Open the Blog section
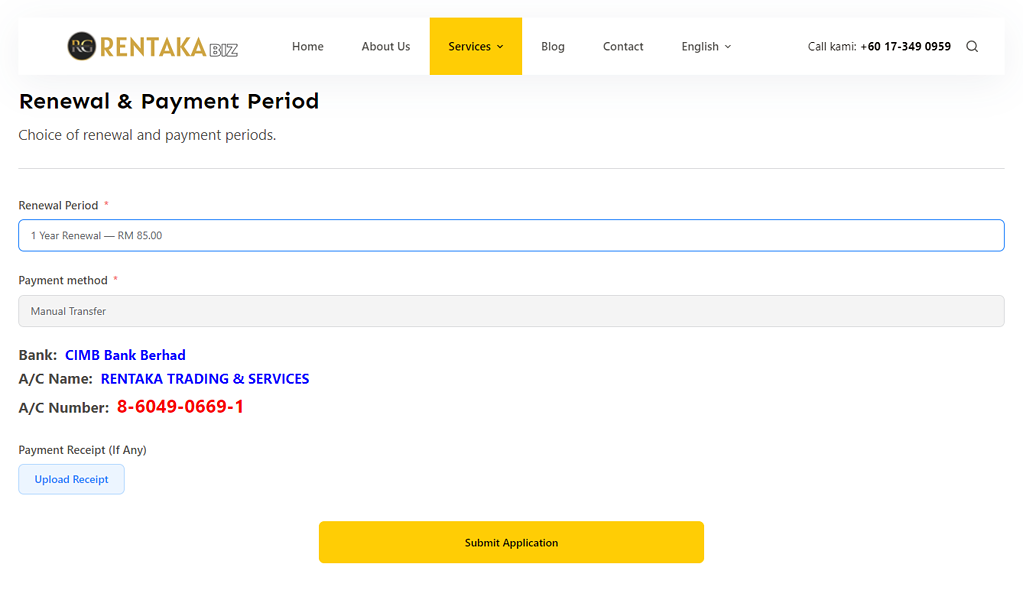The height and width of the screenshot is (590, 1023). (552, 46)
